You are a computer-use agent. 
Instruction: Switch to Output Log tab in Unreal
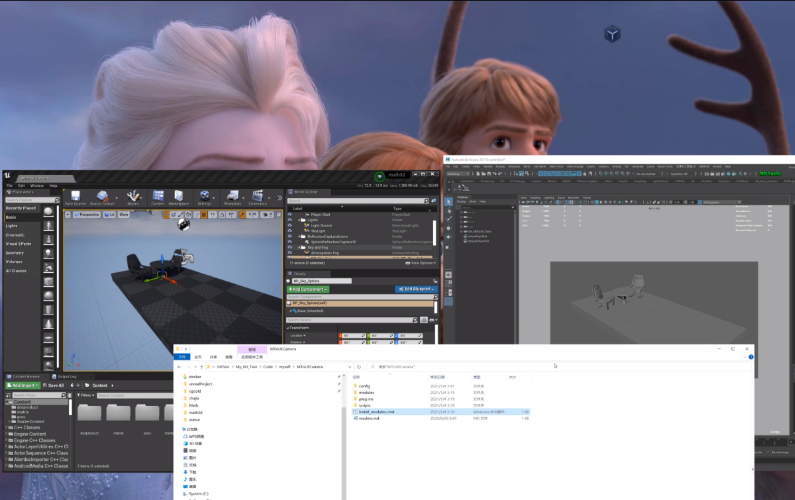tap(64, 377)
